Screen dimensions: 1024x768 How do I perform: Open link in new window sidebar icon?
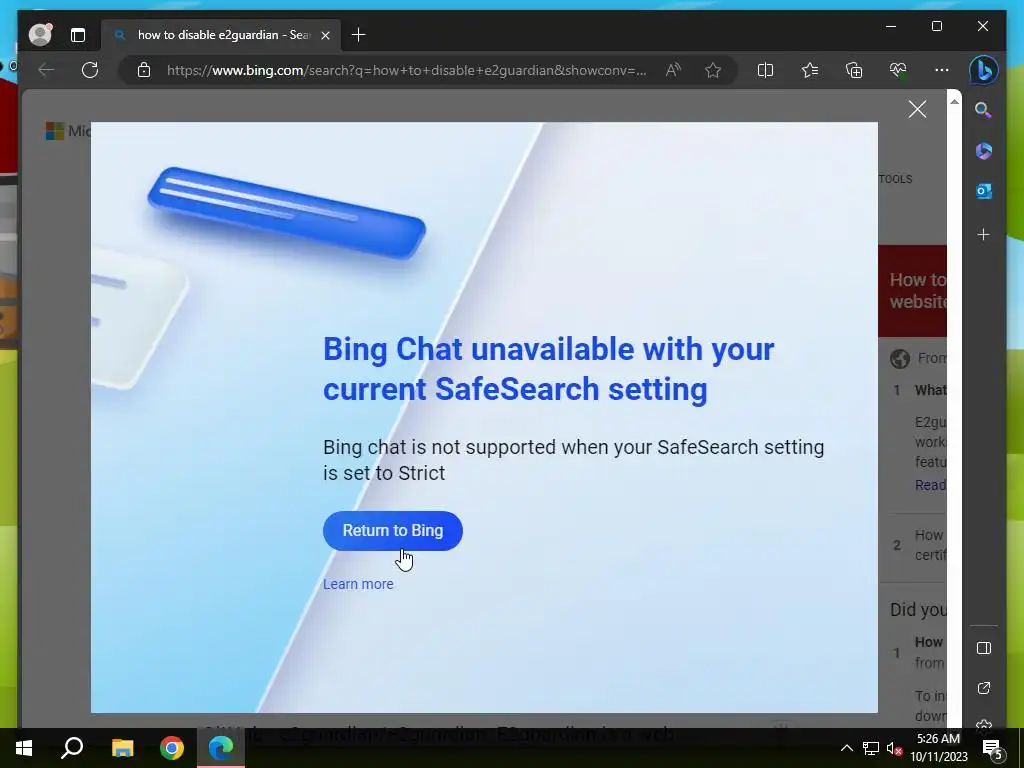(x=984, y=688)
